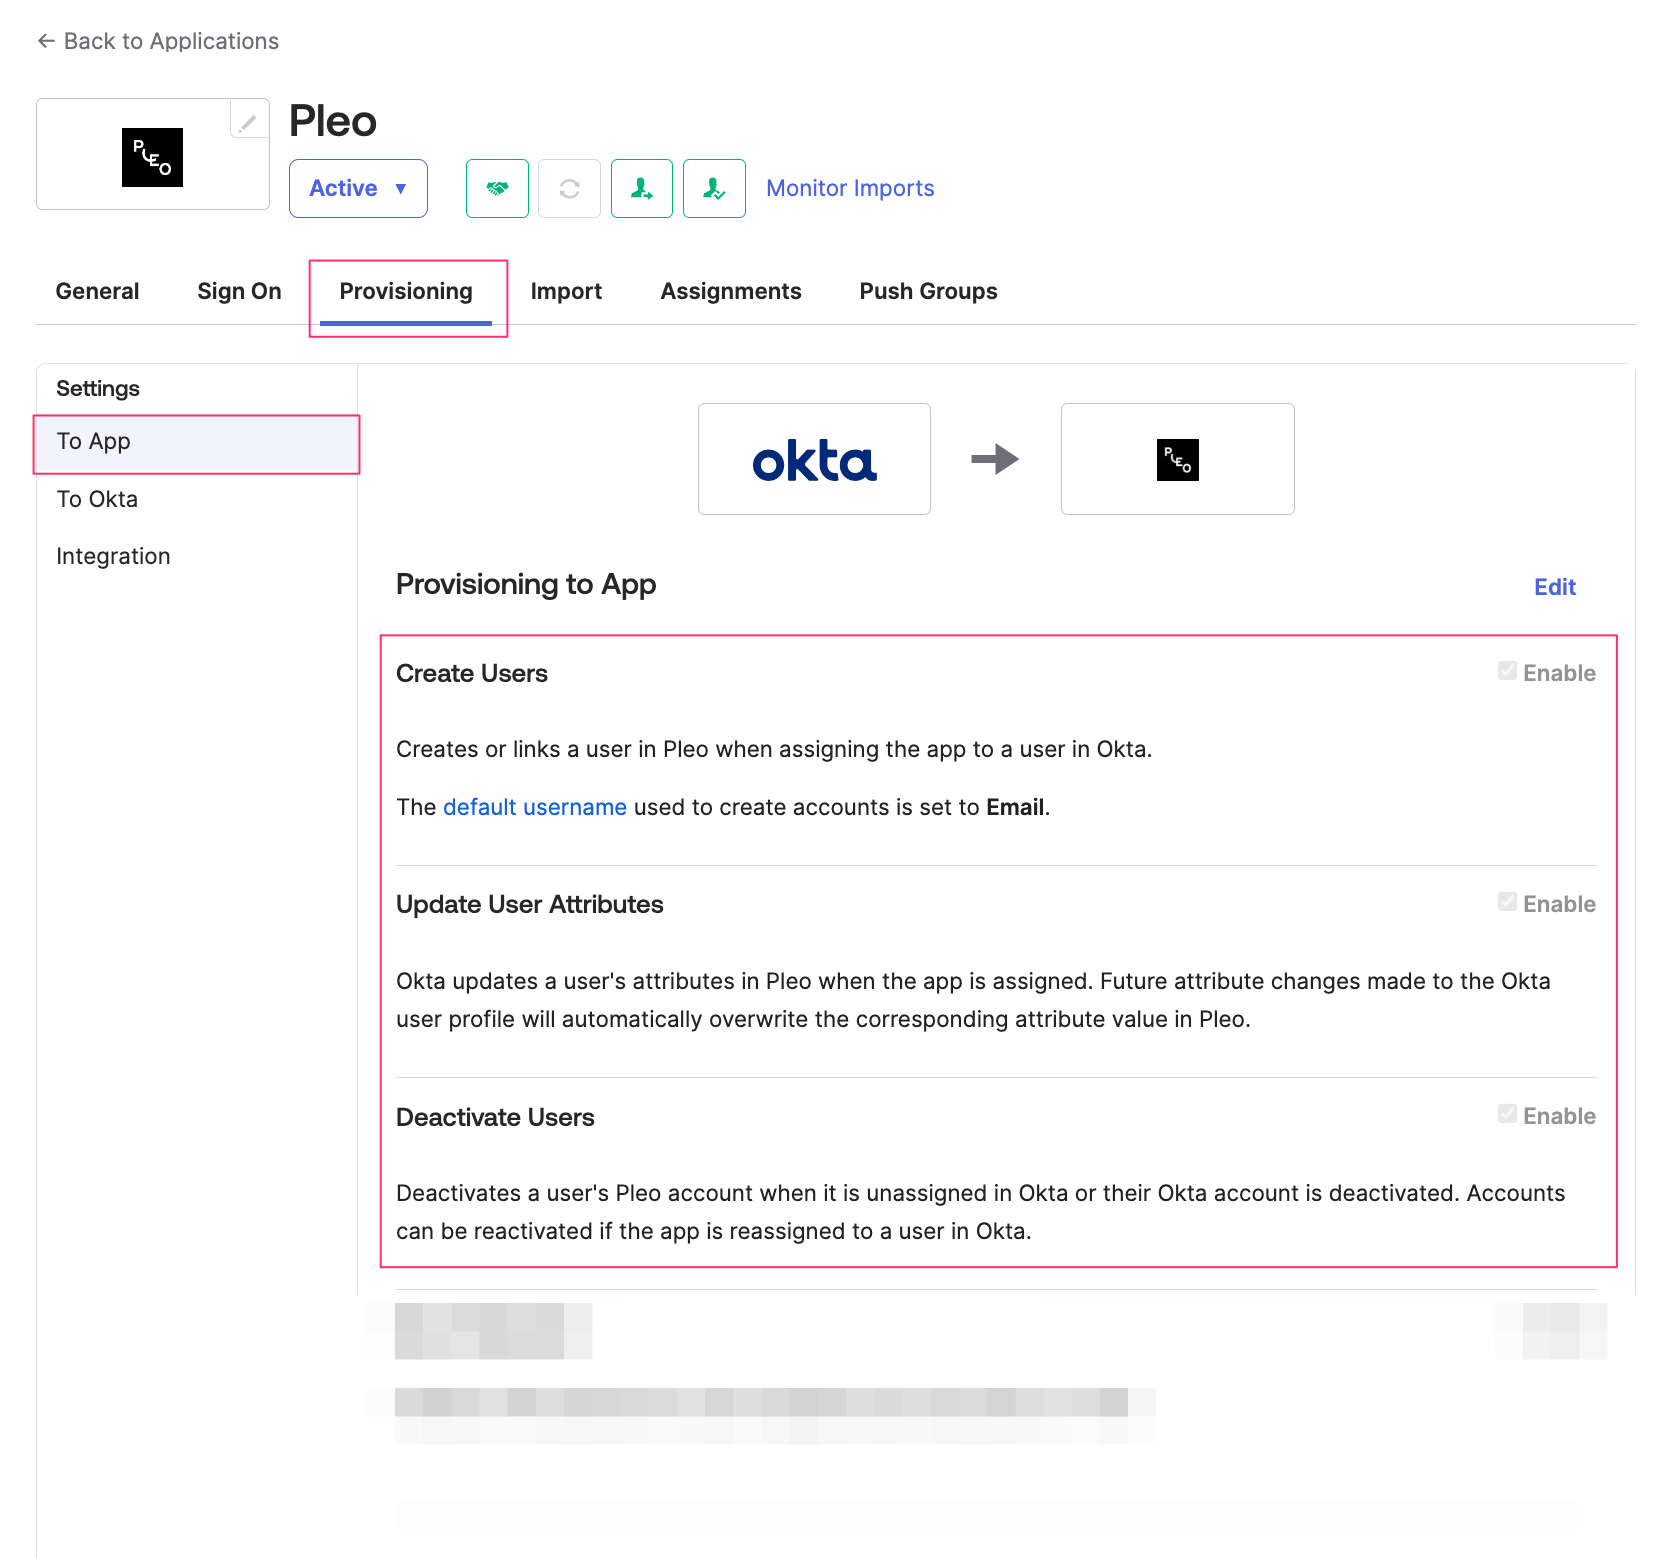This screenshot has height=1558, width=1664.
Task: Select the Provisioning tab
Action: (406, 291)
